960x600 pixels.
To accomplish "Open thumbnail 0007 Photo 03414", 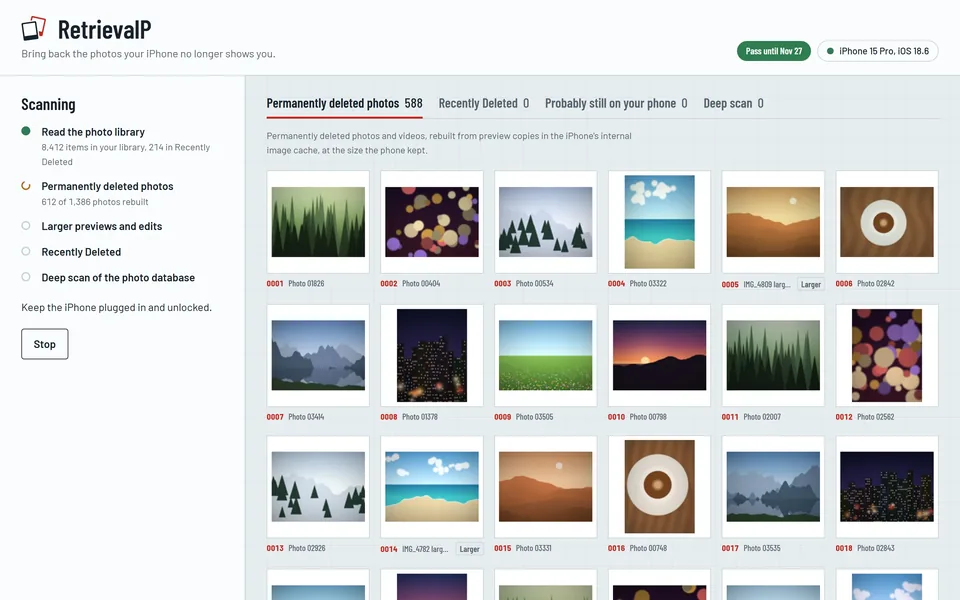I will point(318,355).
